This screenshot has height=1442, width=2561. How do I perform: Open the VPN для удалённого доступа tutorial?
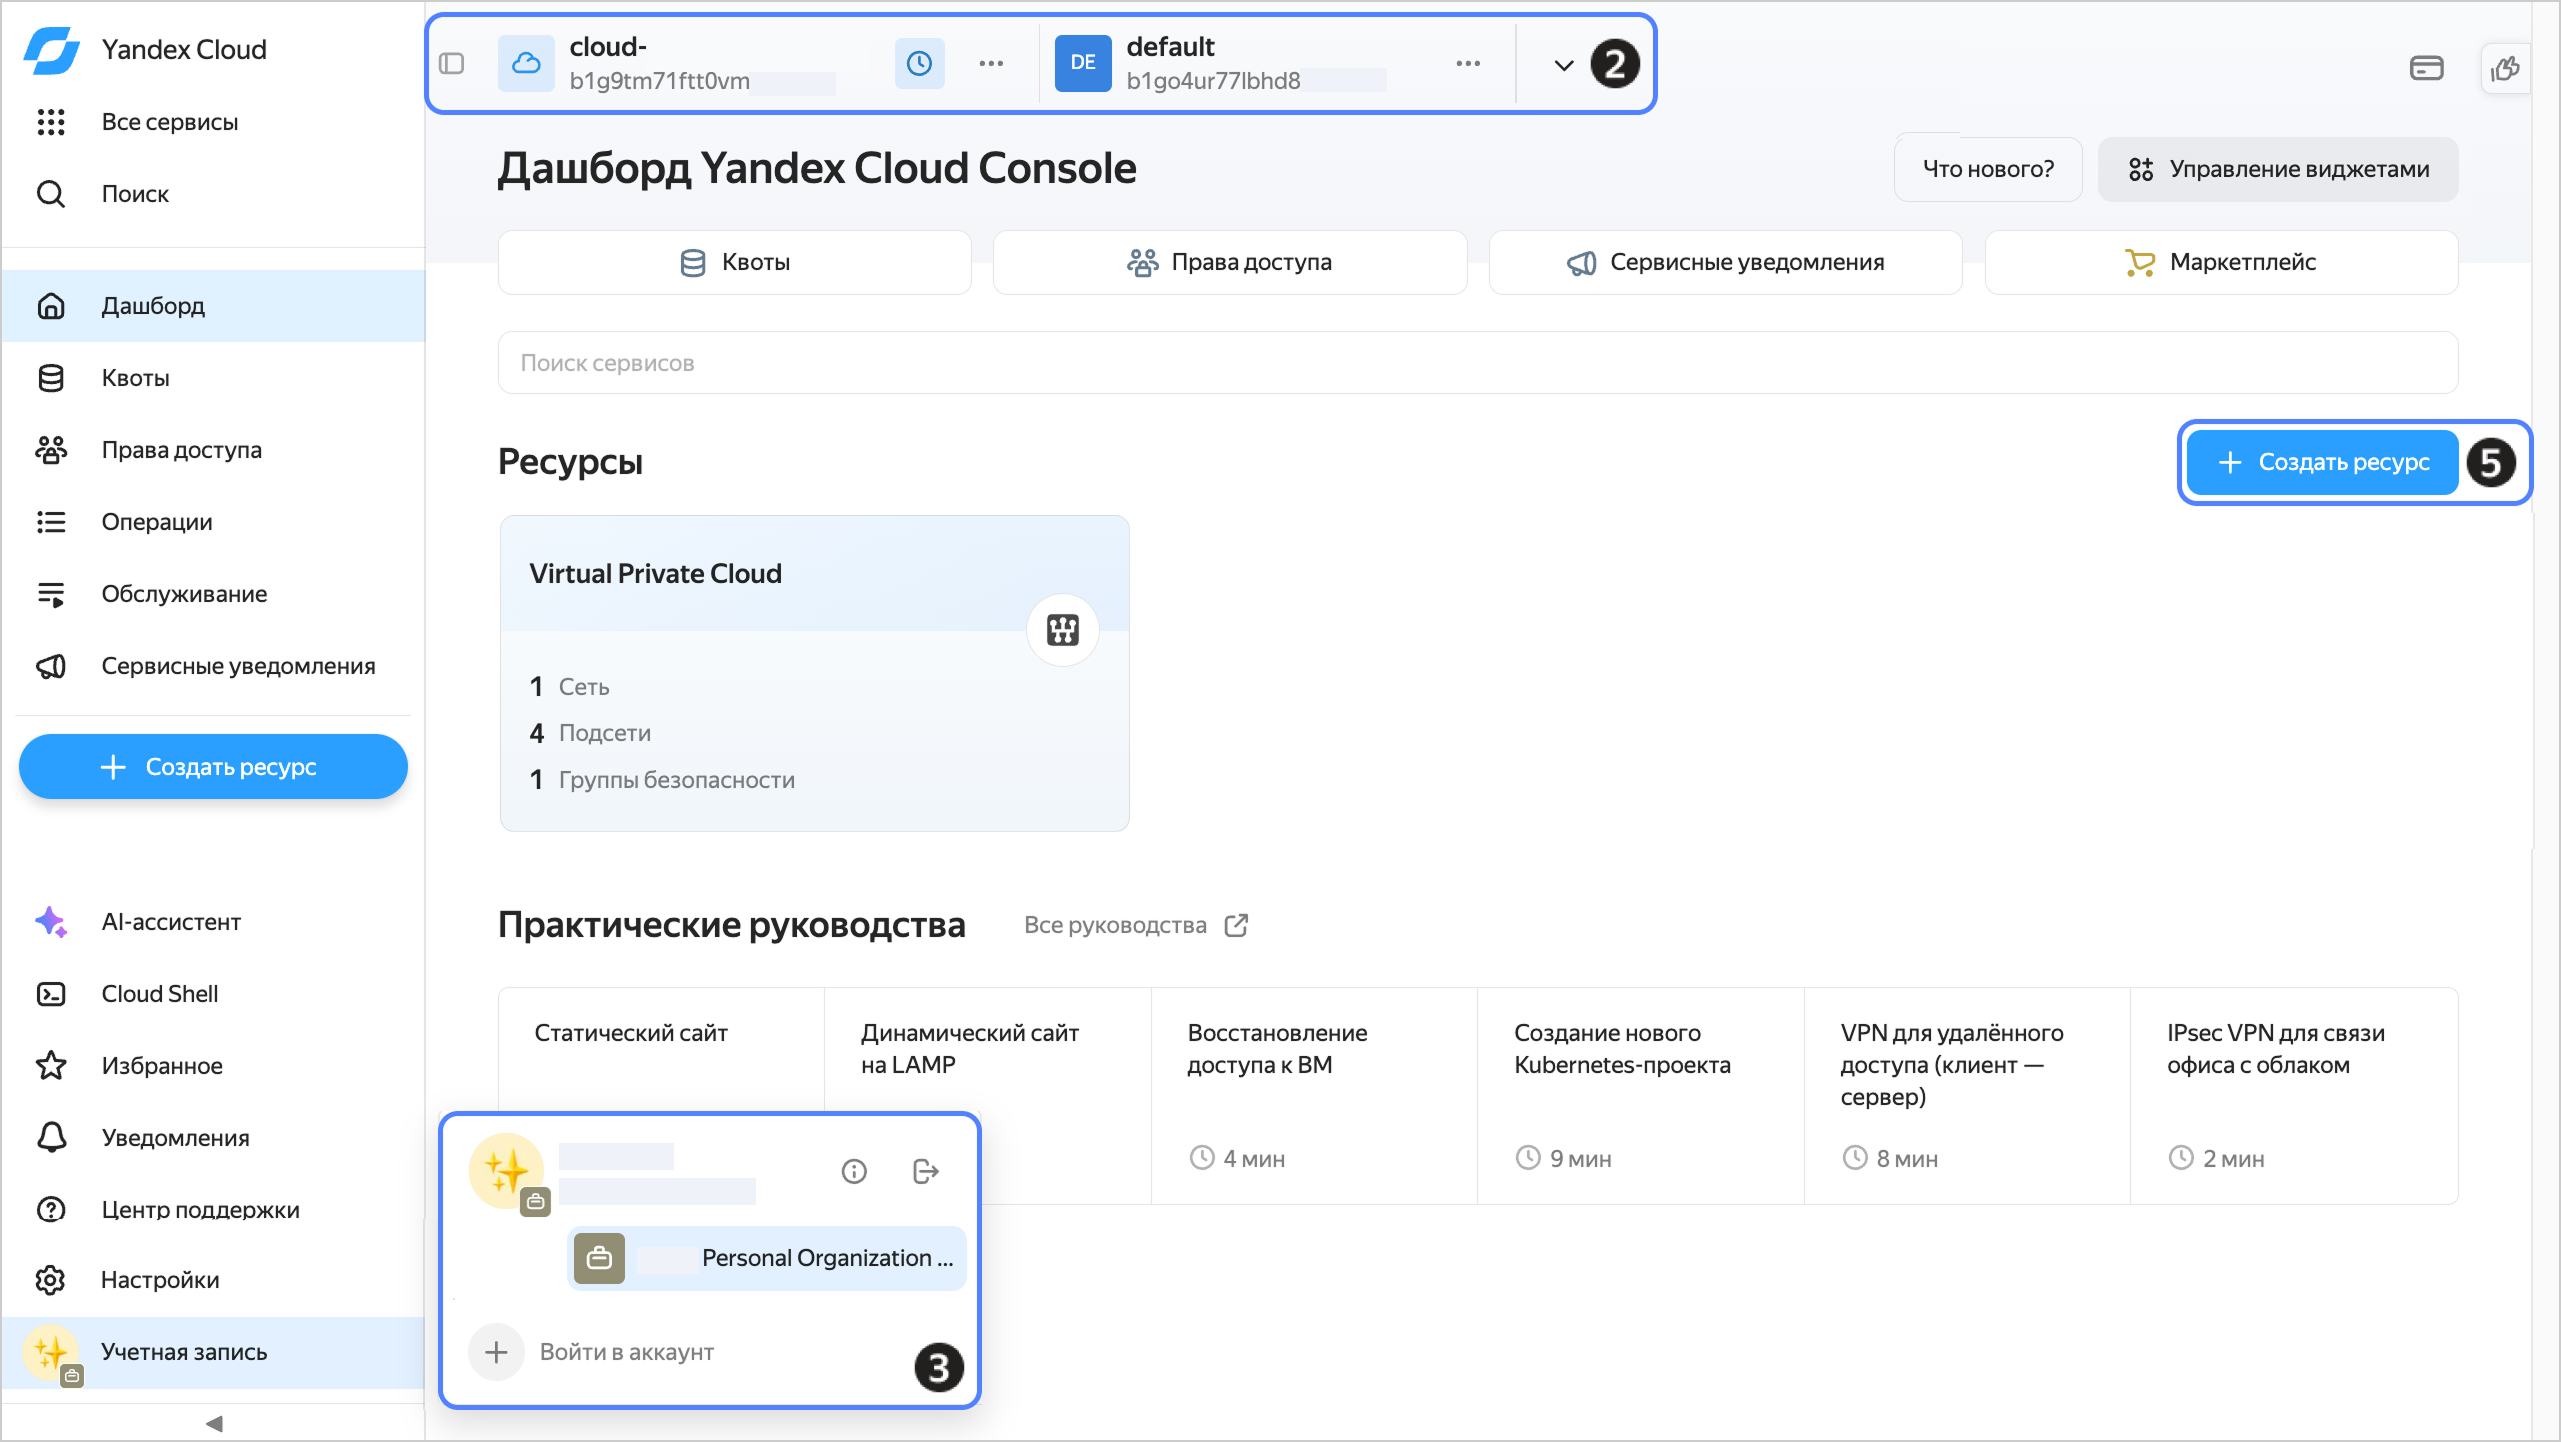1967,1096
